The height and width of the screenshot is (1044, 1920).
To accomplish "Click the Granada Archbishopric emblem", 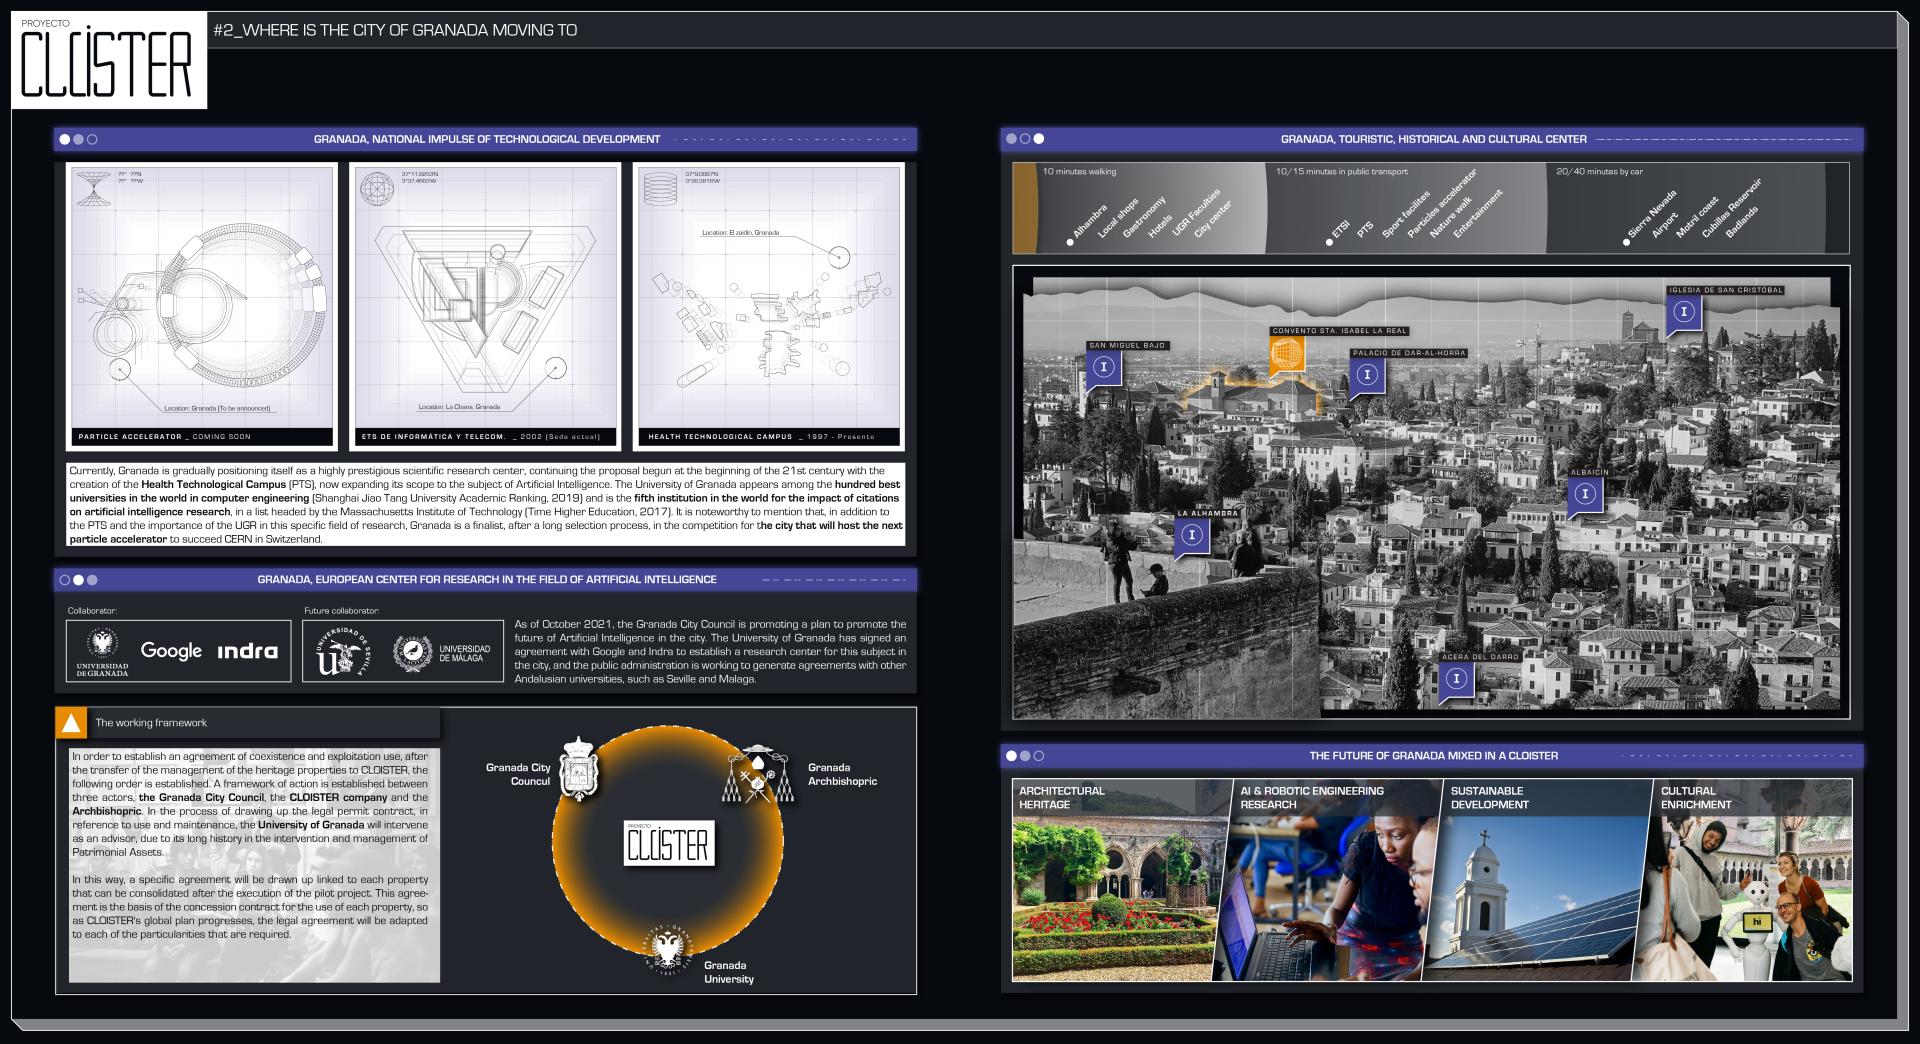I will [x=758, y=776].
